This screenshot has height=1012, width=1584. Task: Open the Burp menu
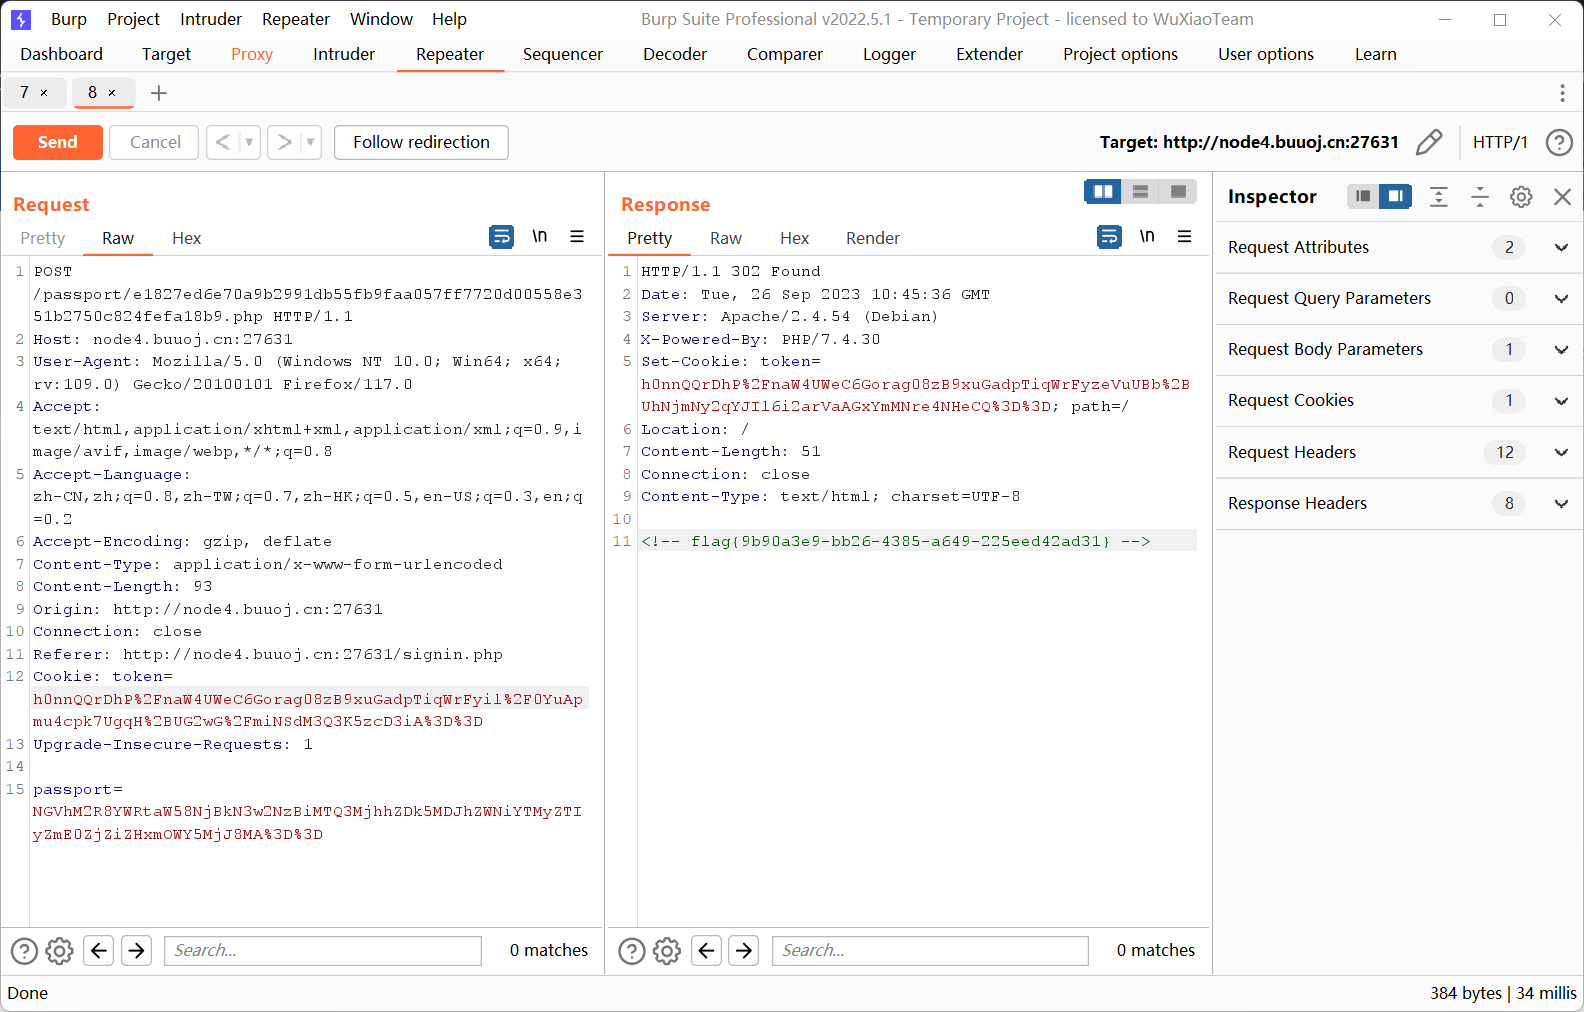click(69, 19)
